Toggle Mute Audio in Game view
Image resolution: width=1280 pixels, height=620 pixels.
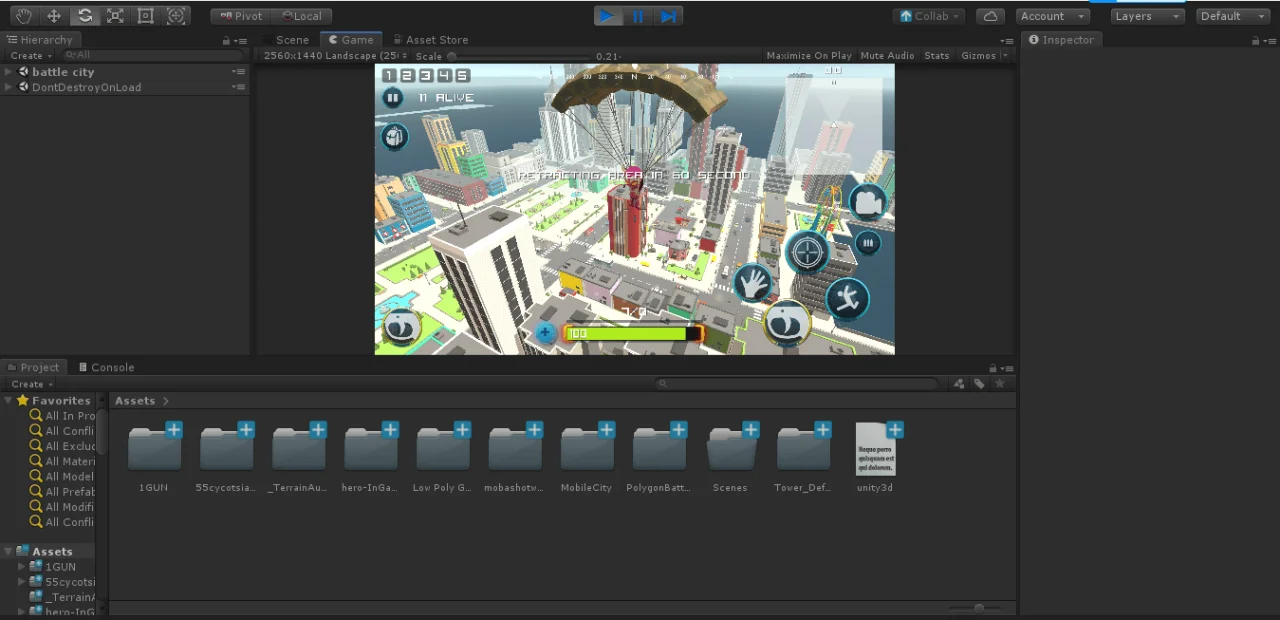coord(887,56)
